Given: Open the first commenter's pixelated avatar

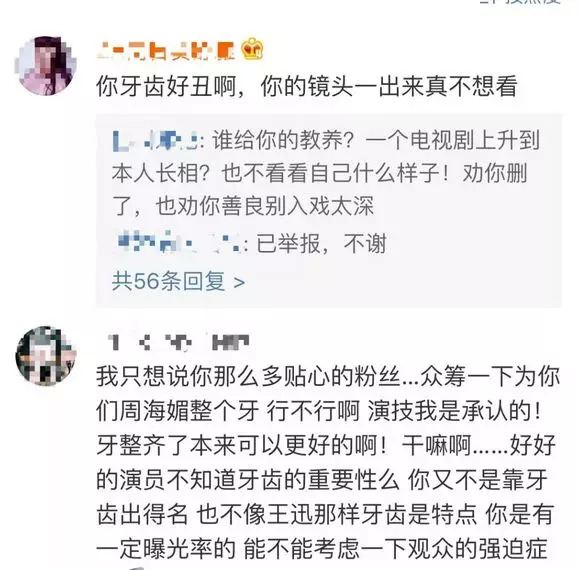Looking at the screenshot, I should (45, 66).
